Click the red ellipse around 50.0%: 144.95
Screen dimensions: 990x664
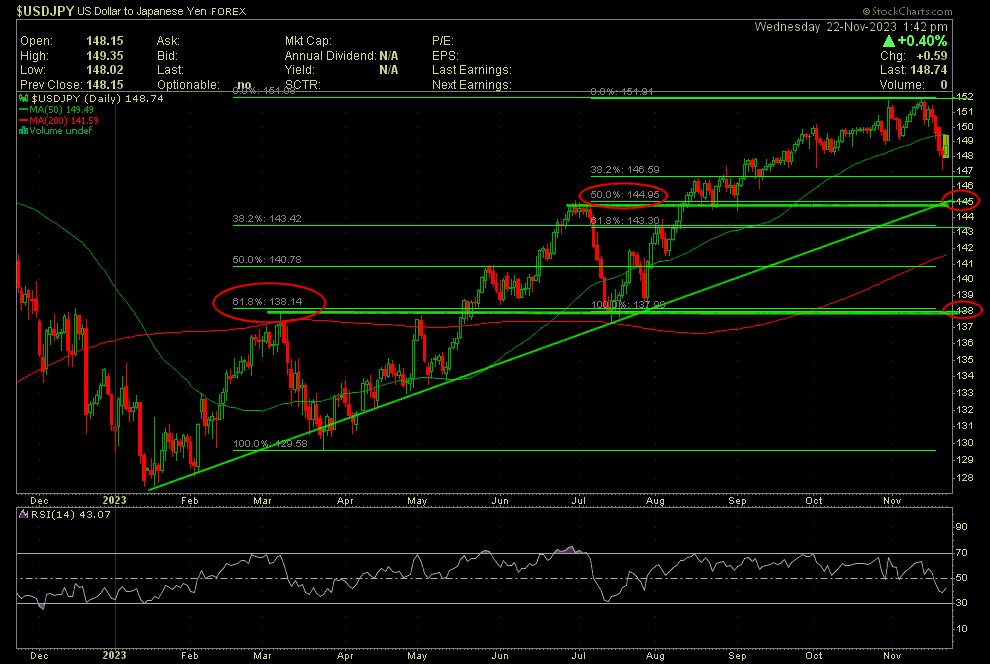click(x=626, y=193)
